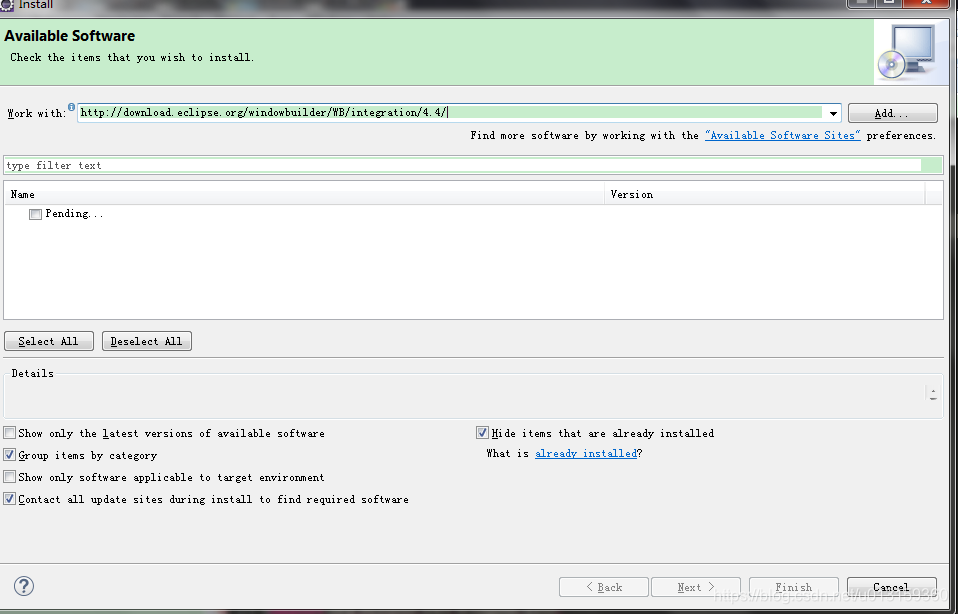Screen dimensions: 958x614
Task: Open the already installed link
Action: click(586, 453)
